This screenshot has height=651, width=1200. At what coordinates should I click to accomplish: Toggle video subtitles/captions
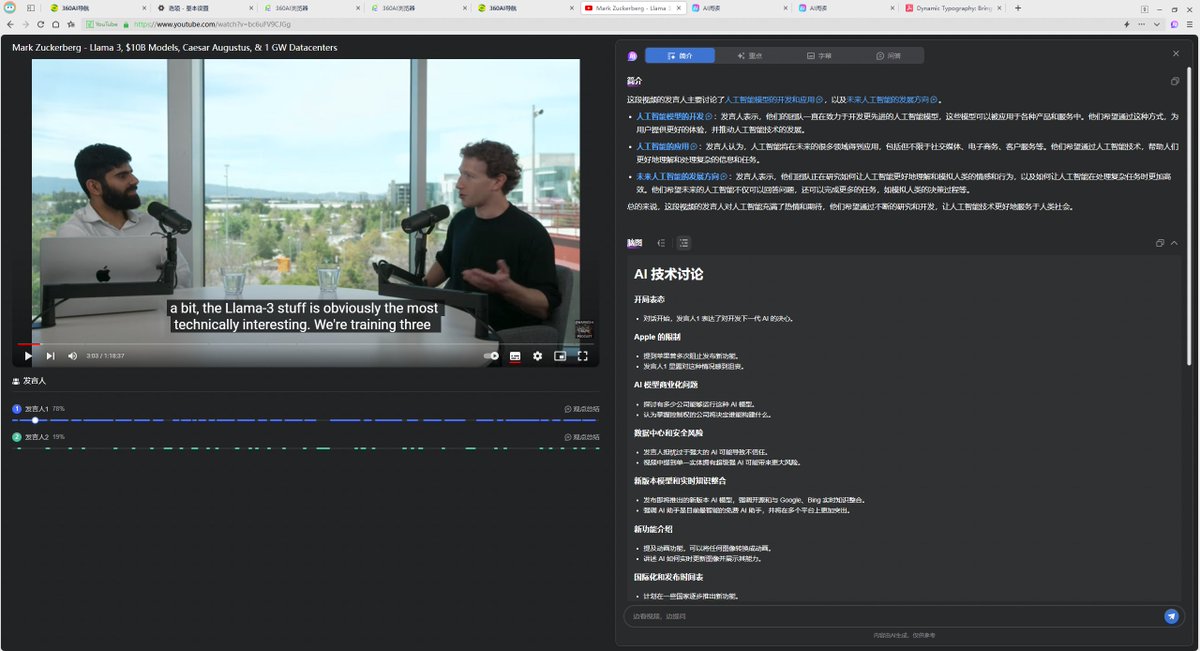515,356
